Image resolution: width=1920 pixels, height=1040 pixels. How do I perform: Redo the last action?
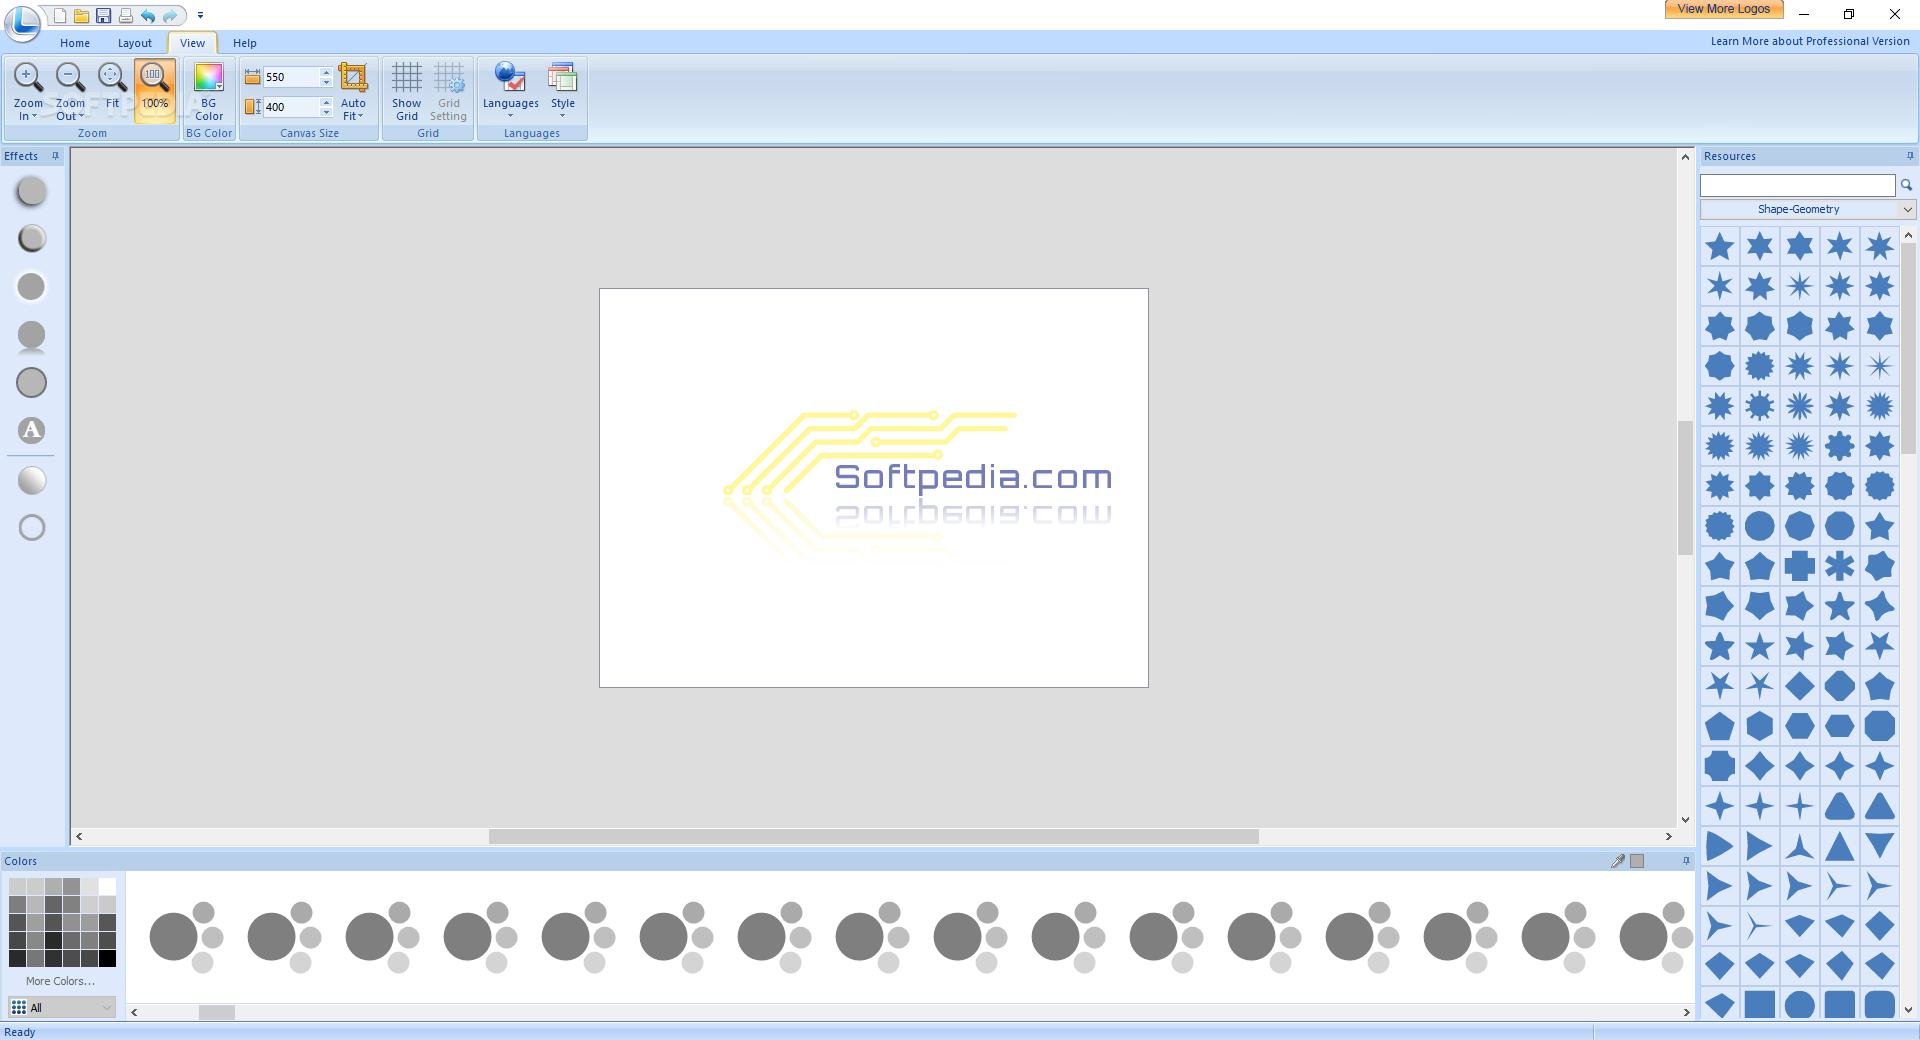pyautogui.click(x=170, y=16)
